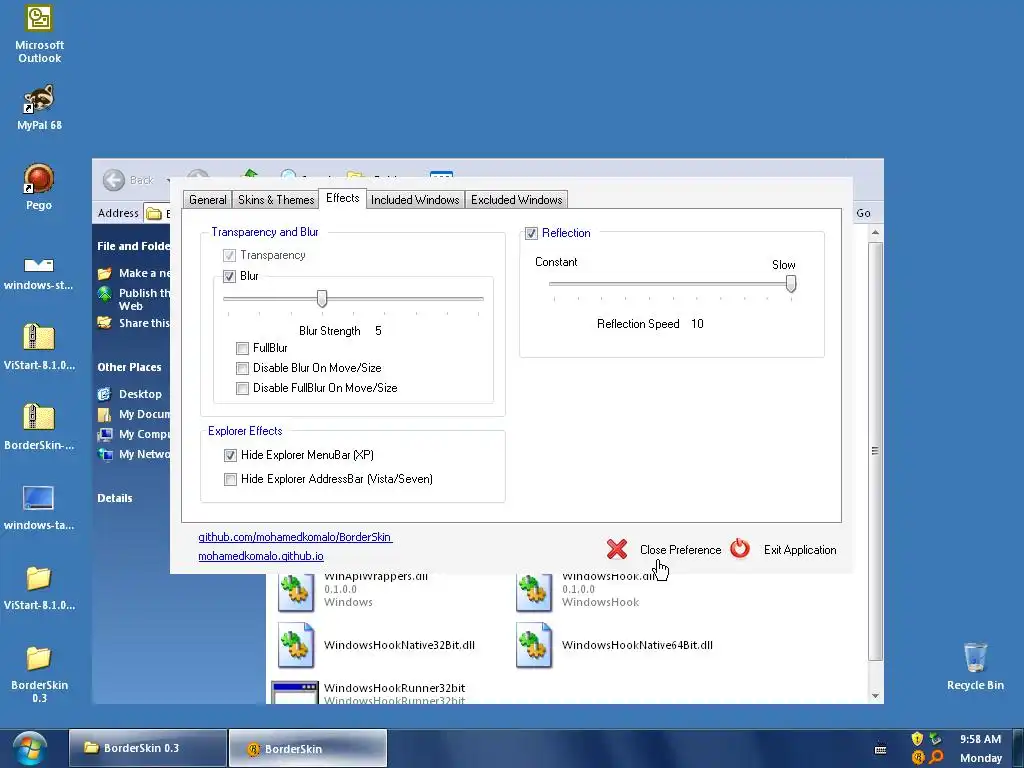Click the Reflection Speed slider handle
The height and width of the screenshot is (768, 1024).
coord(791,284)
